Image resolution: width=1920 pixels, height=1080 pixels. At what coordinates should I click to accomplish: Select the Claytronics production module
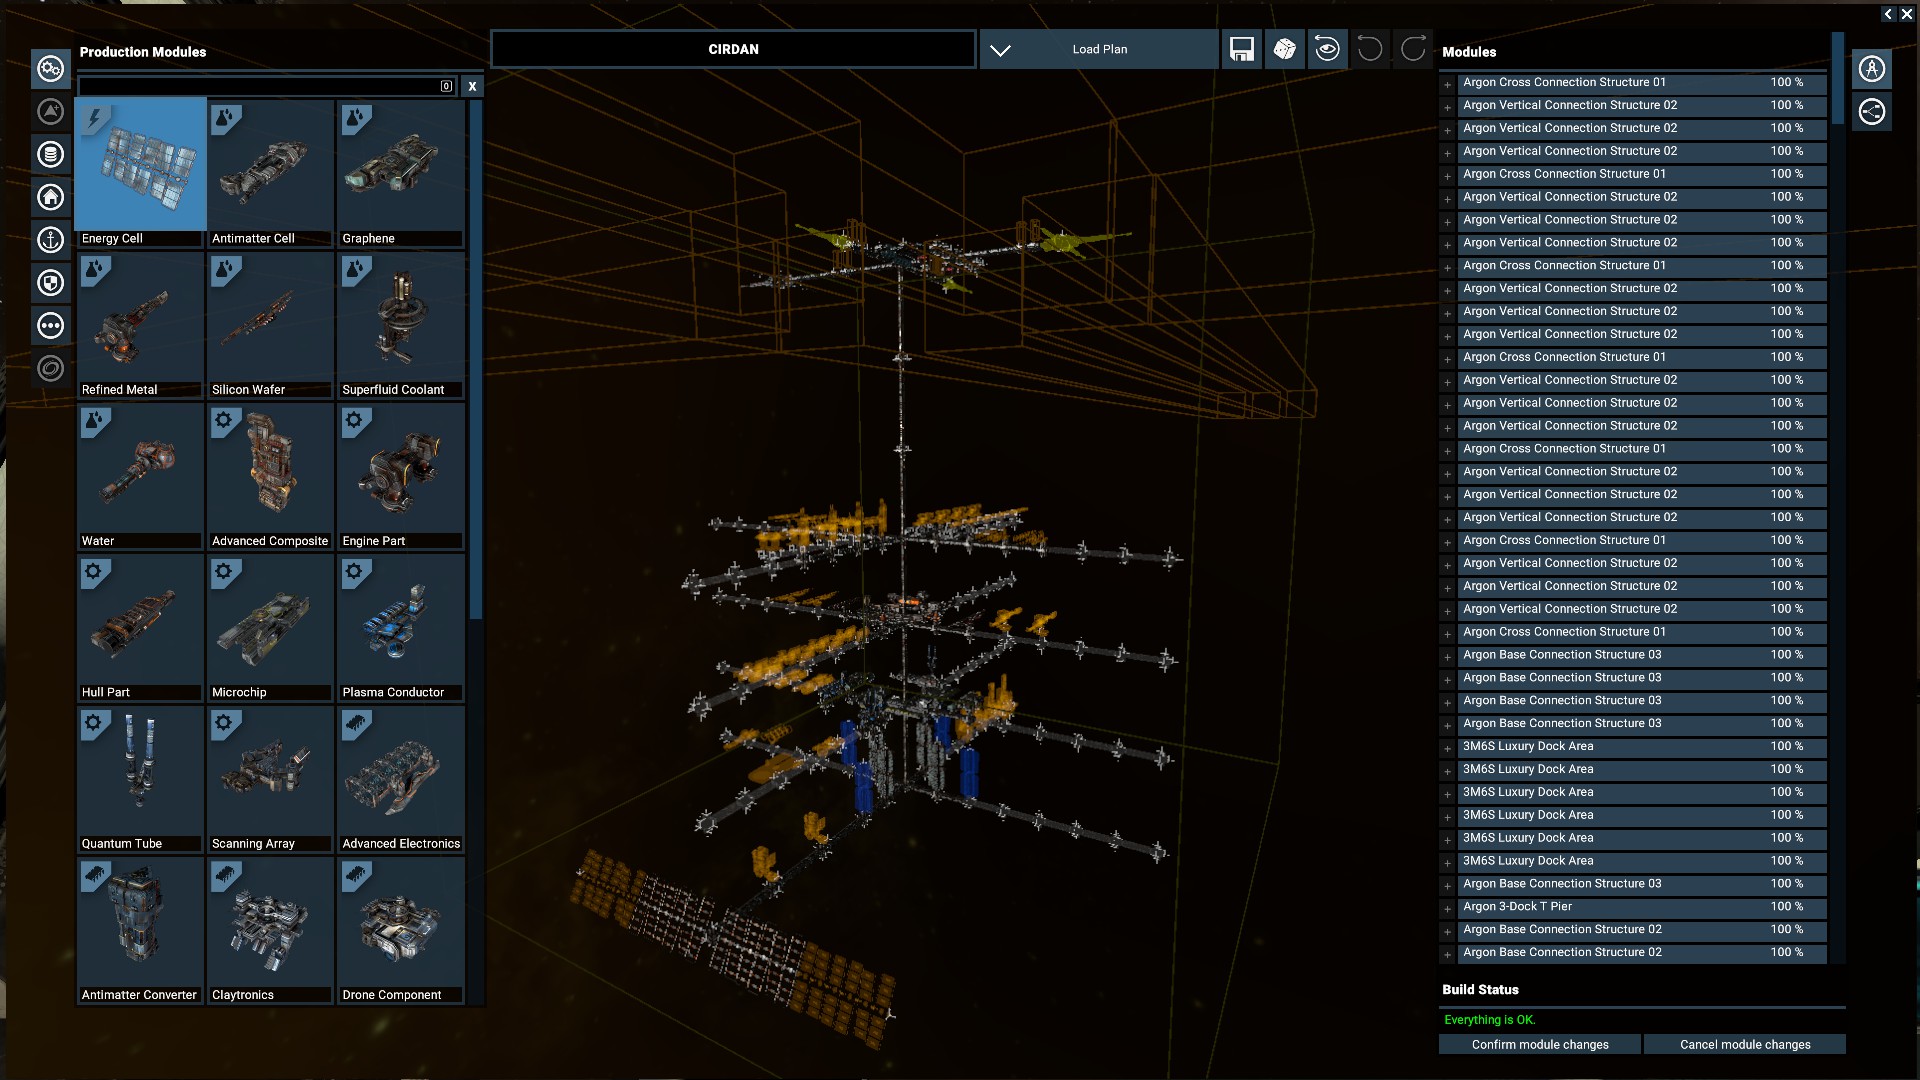[270, 930]
